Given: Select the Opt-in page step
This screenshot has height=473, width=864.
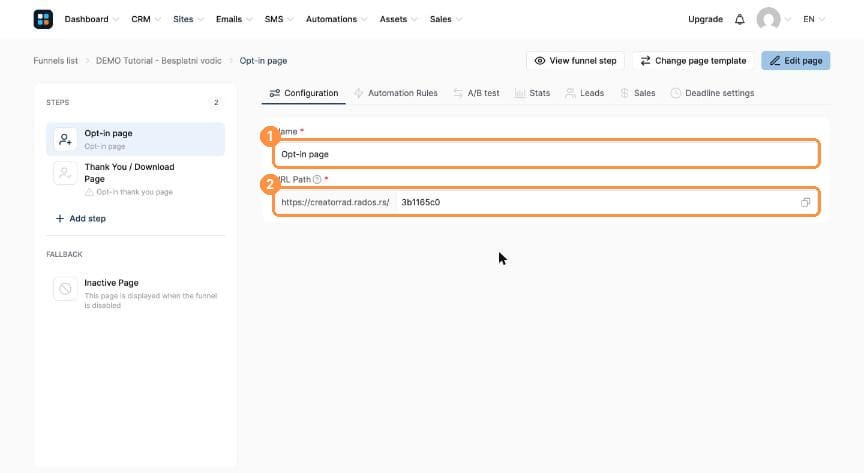Looking at the screenshot, I should 136,139.
